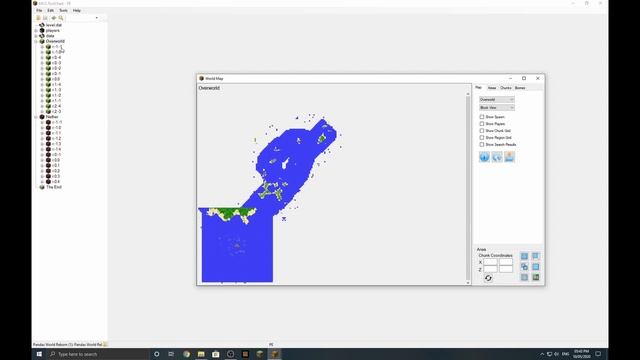This screenshot has height=360, width=640.
Task: Click the second Z chunk coordinate field
Action: coord(506,269)
